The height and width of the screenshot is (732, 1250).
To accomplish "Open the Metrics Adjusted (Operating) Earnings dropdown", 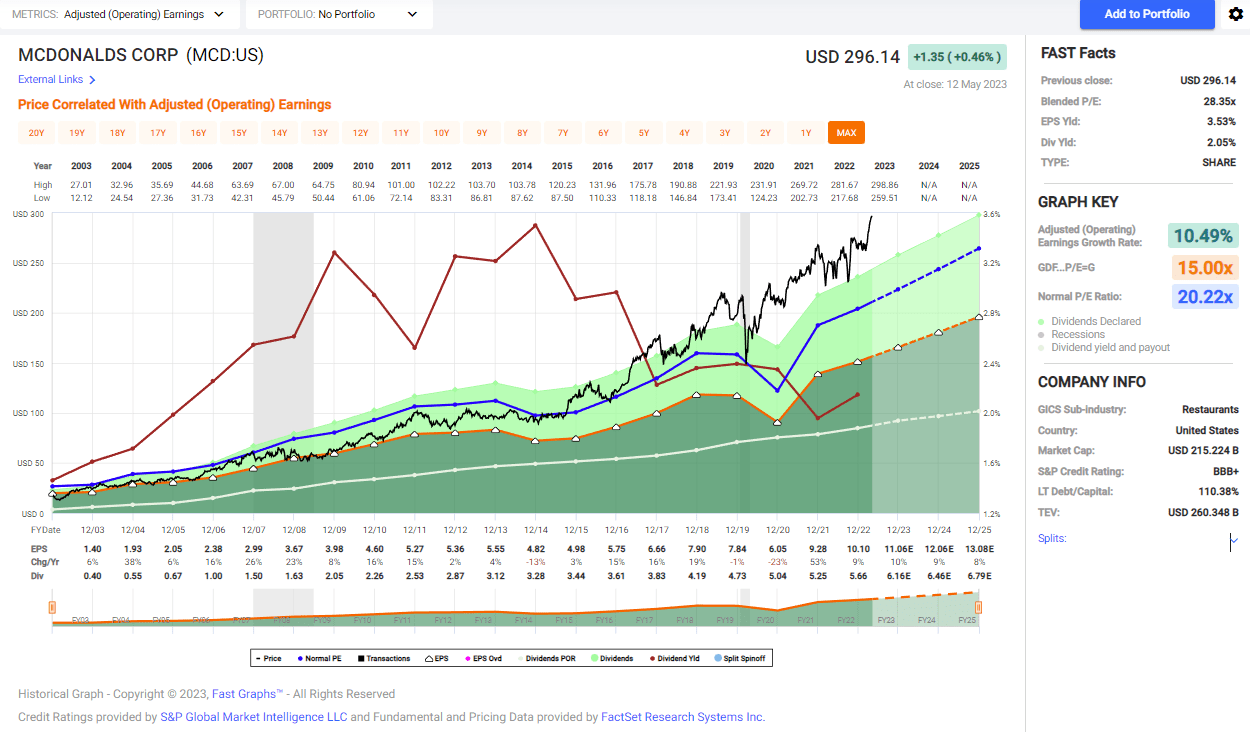I will click(x=120, y=14).
